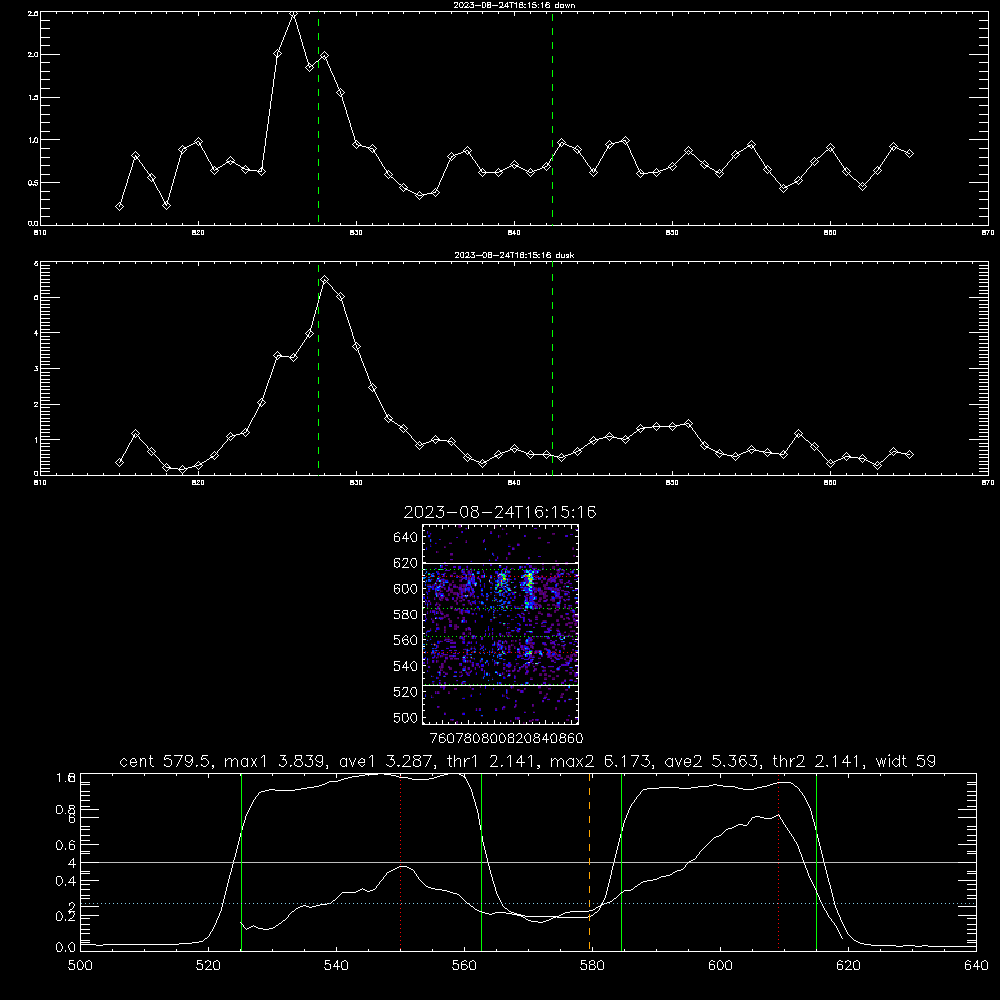Click the spectral image y-axis label 620
The width and height of the screenshot is (1000, 1000).
pos(406,563)
